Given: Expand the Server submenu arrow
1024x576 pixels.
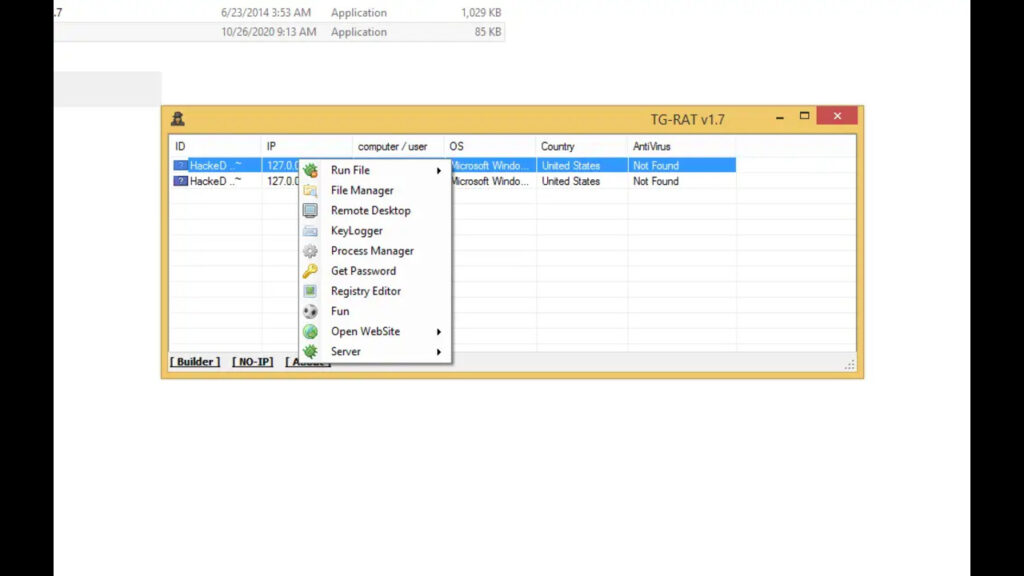Looking at the screenshot, I should [x=439, y=352].
